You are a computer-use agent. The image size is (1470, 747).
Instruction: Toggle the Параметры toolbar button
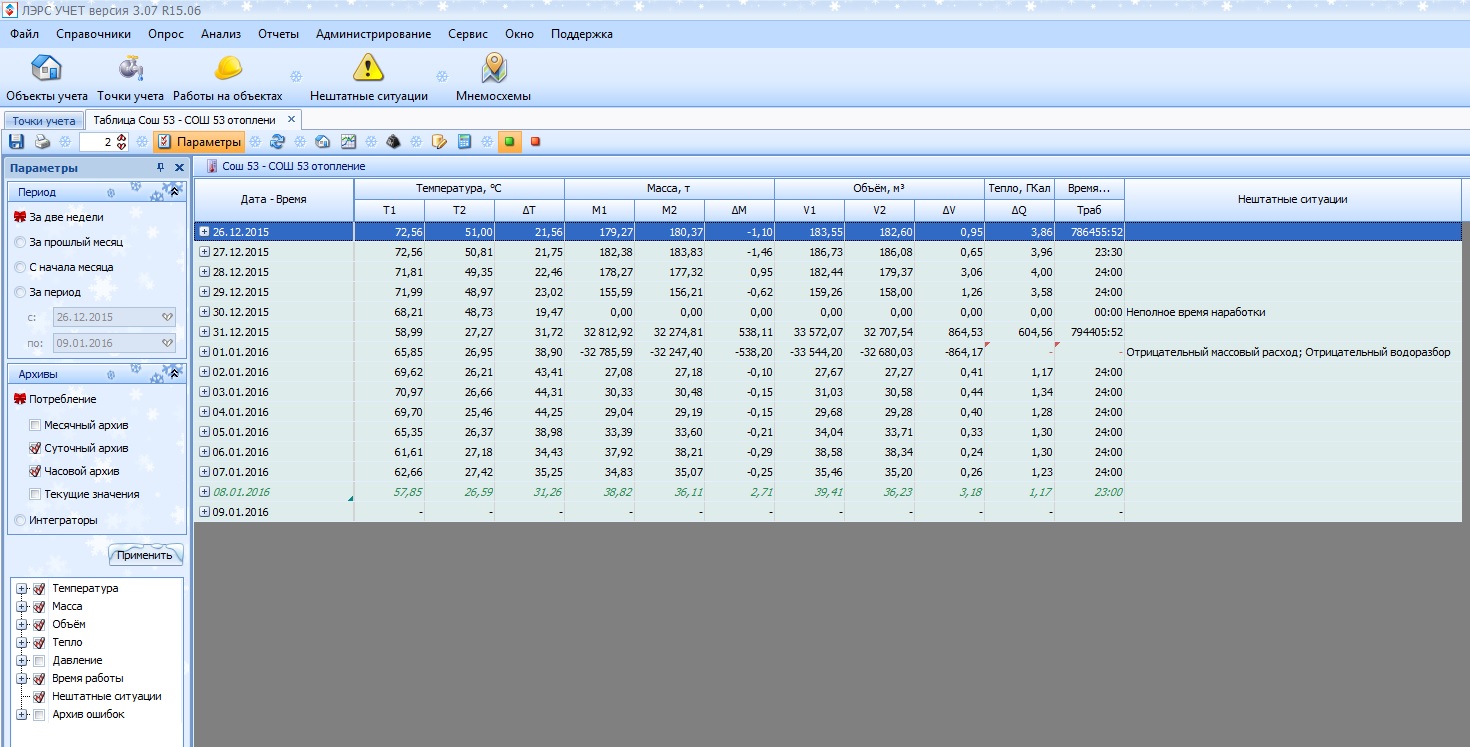coord(199,142)
